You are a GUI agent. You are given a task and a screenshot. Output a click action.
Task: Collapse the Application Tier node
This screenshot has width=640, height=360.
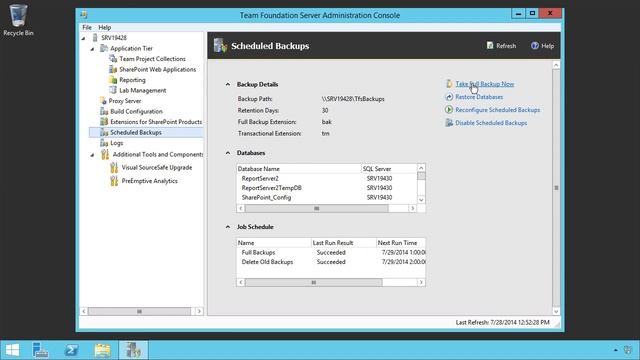click(93, 49)
